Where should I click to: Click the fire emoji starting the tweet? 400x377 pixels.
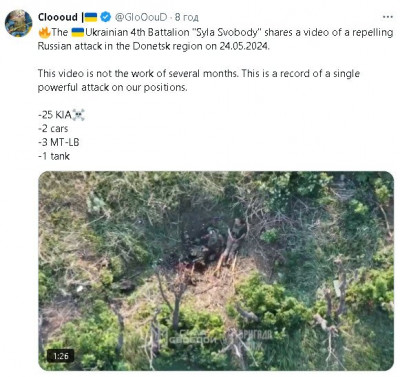pyautogui.click(x=44, y=32)
